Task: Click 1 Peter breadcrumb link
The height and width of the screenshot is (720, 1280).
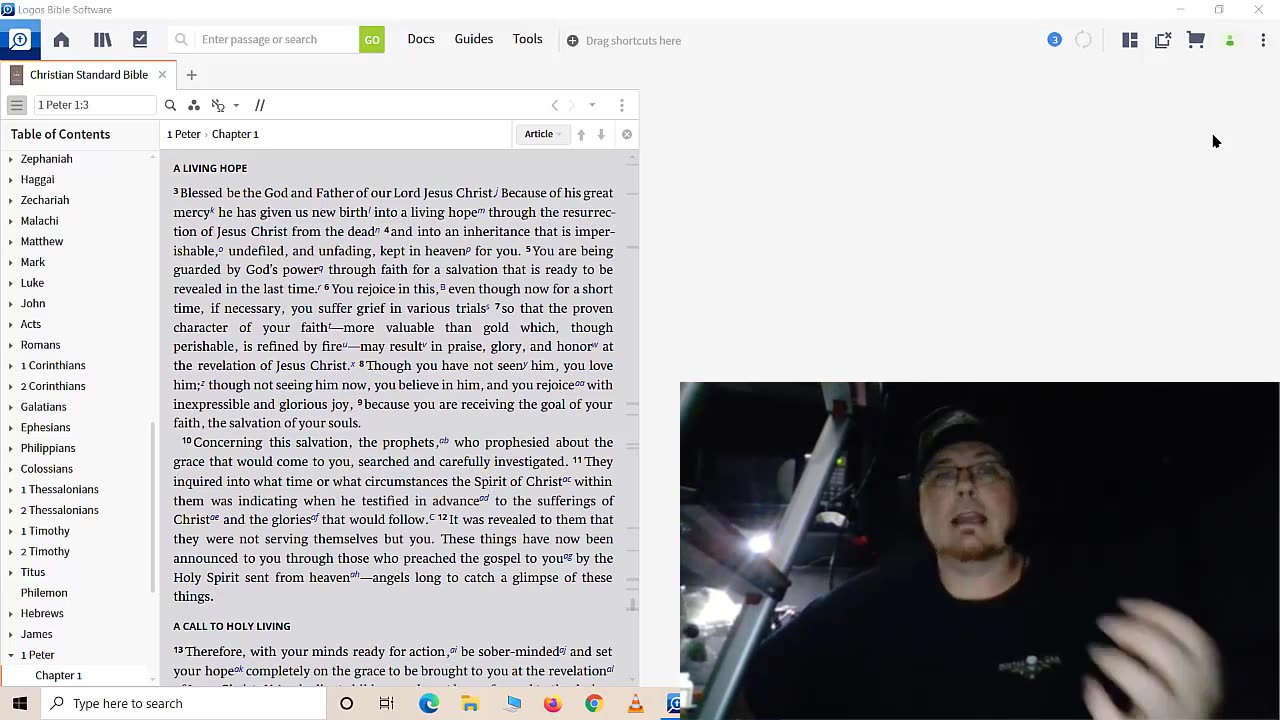Action: pyautogui.click(x=183, y=134)
